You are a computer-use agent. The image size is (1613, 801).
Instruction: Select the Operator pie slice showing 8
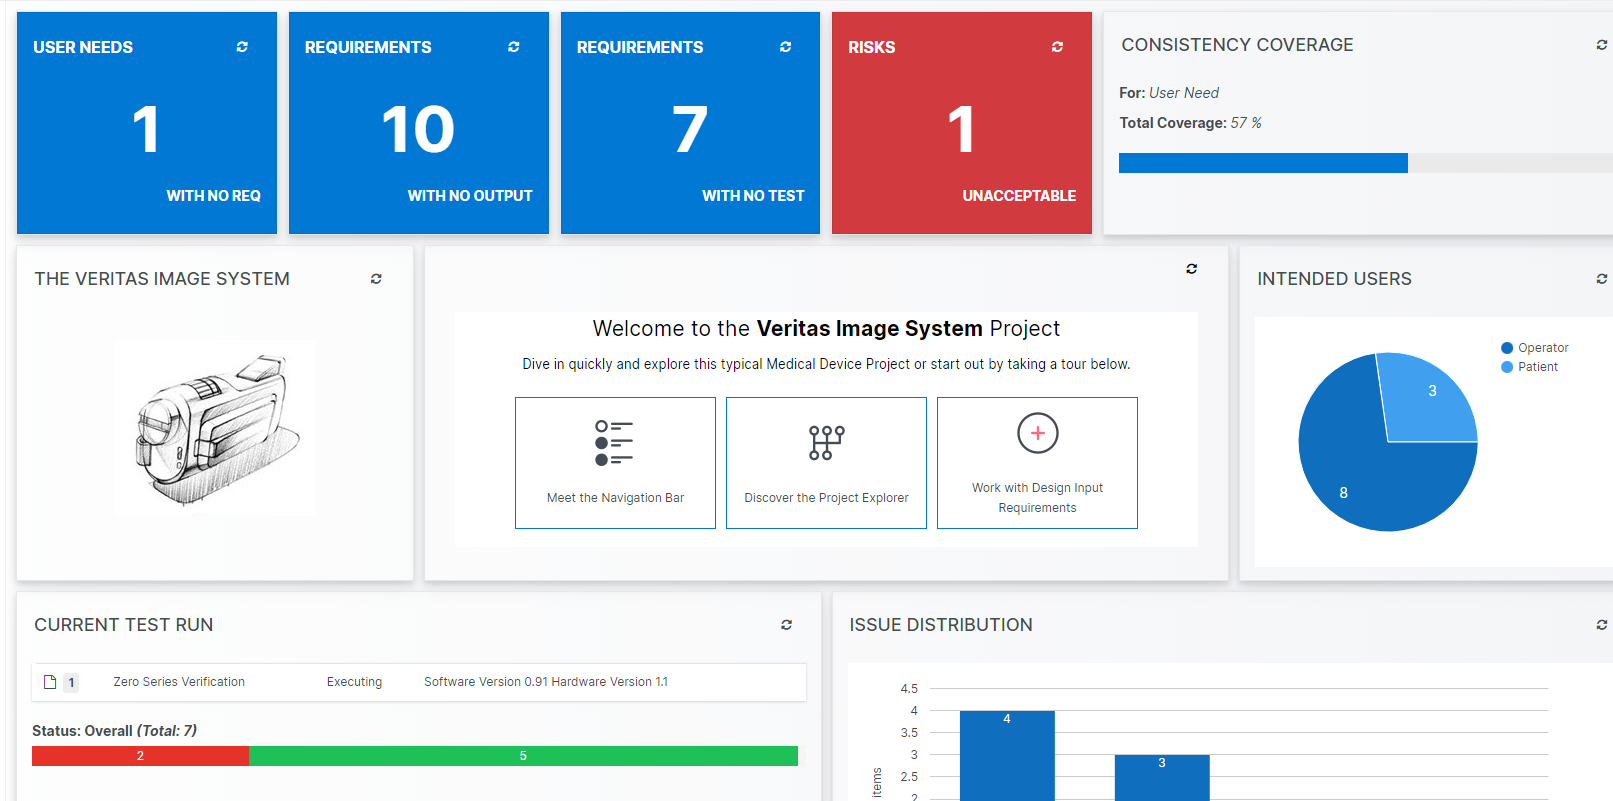point(1360,480)
